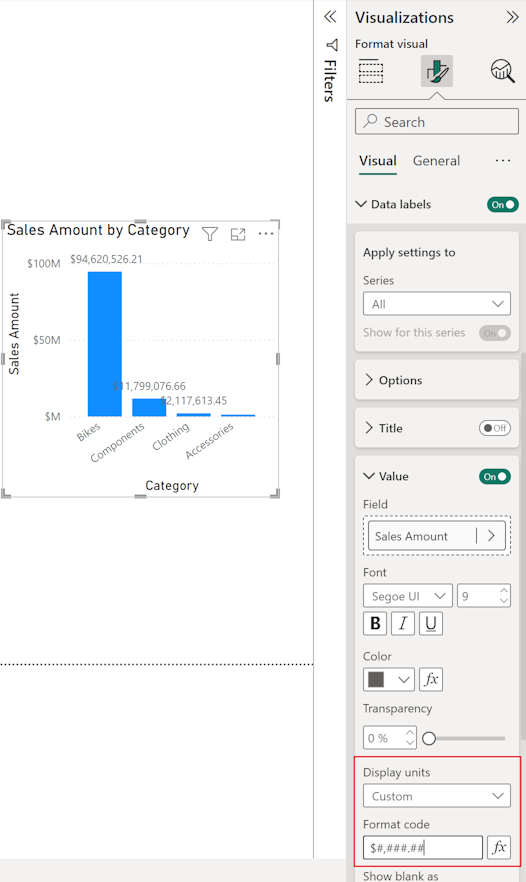Select the Format visual paintbrush icon

437,71
